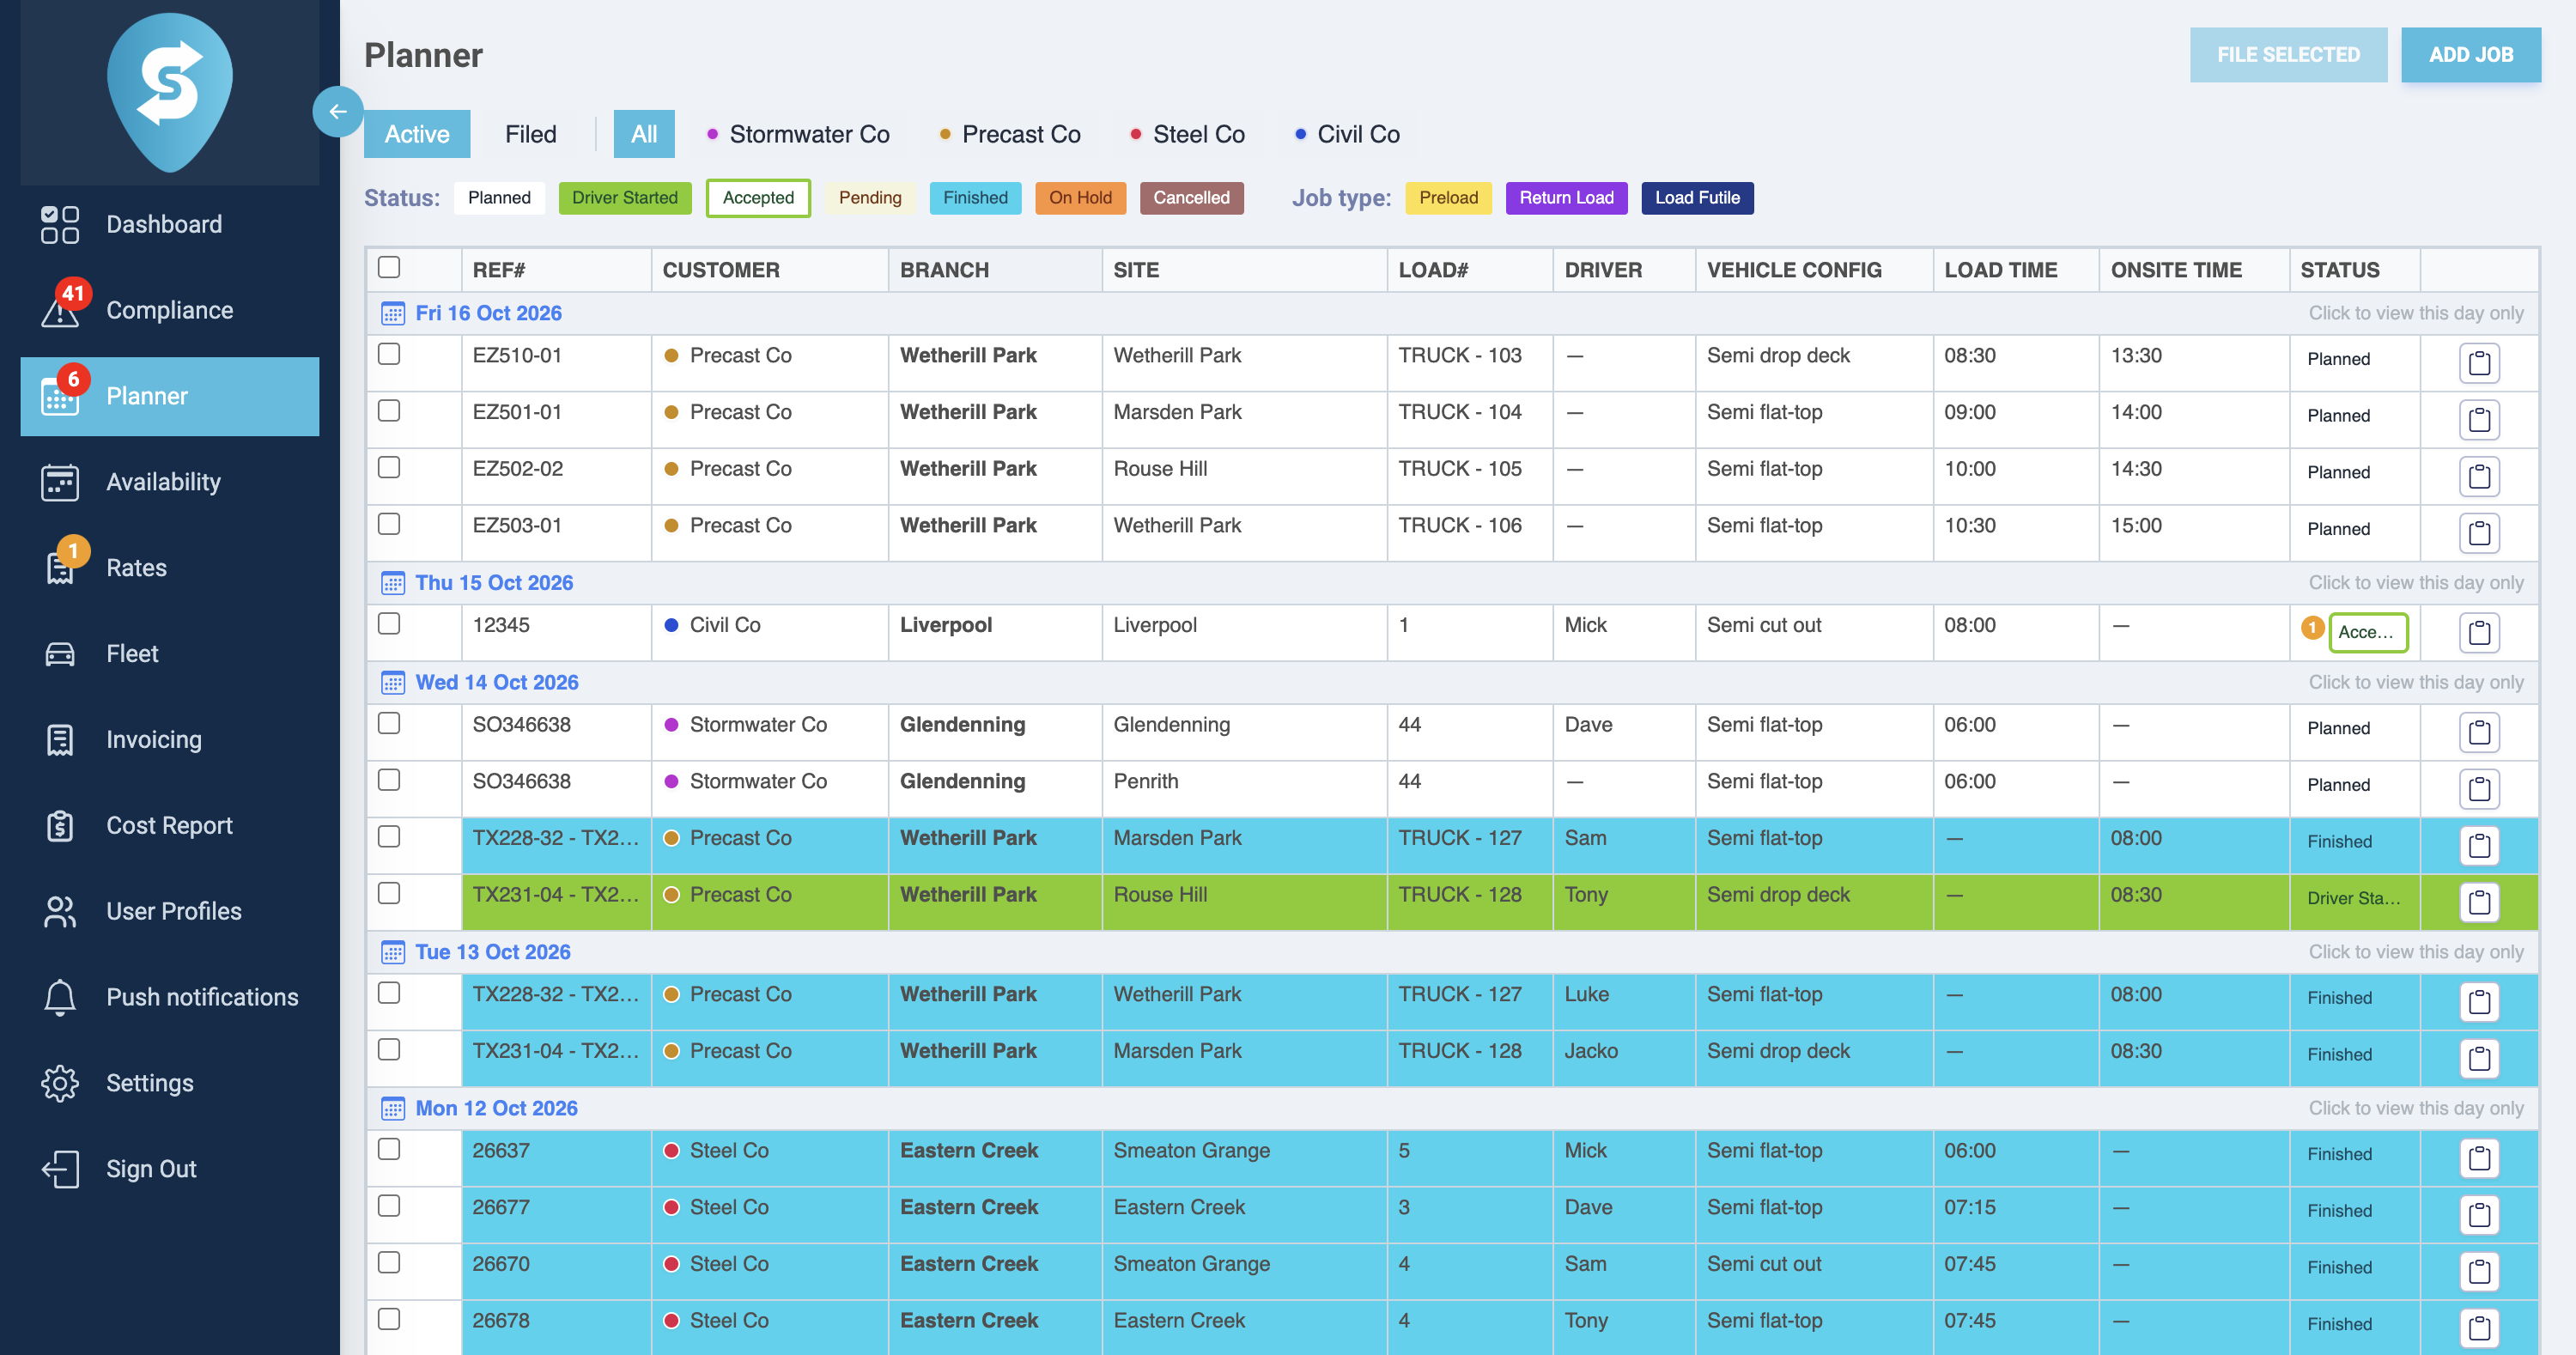Screen dimensions: 2576x1355
Task: Filter by Stormwater Co customer
Action: pos(798,134)
